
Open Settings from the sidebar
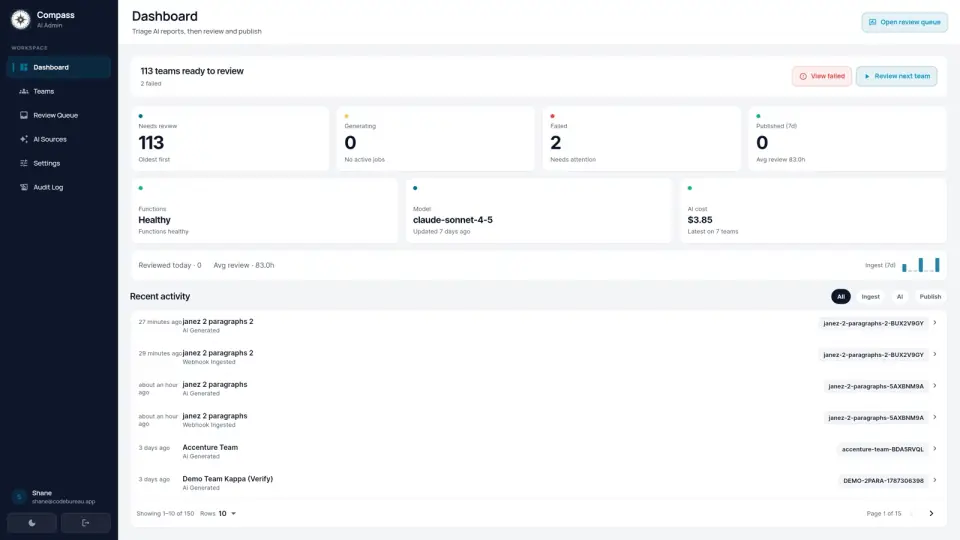[59, 163]
